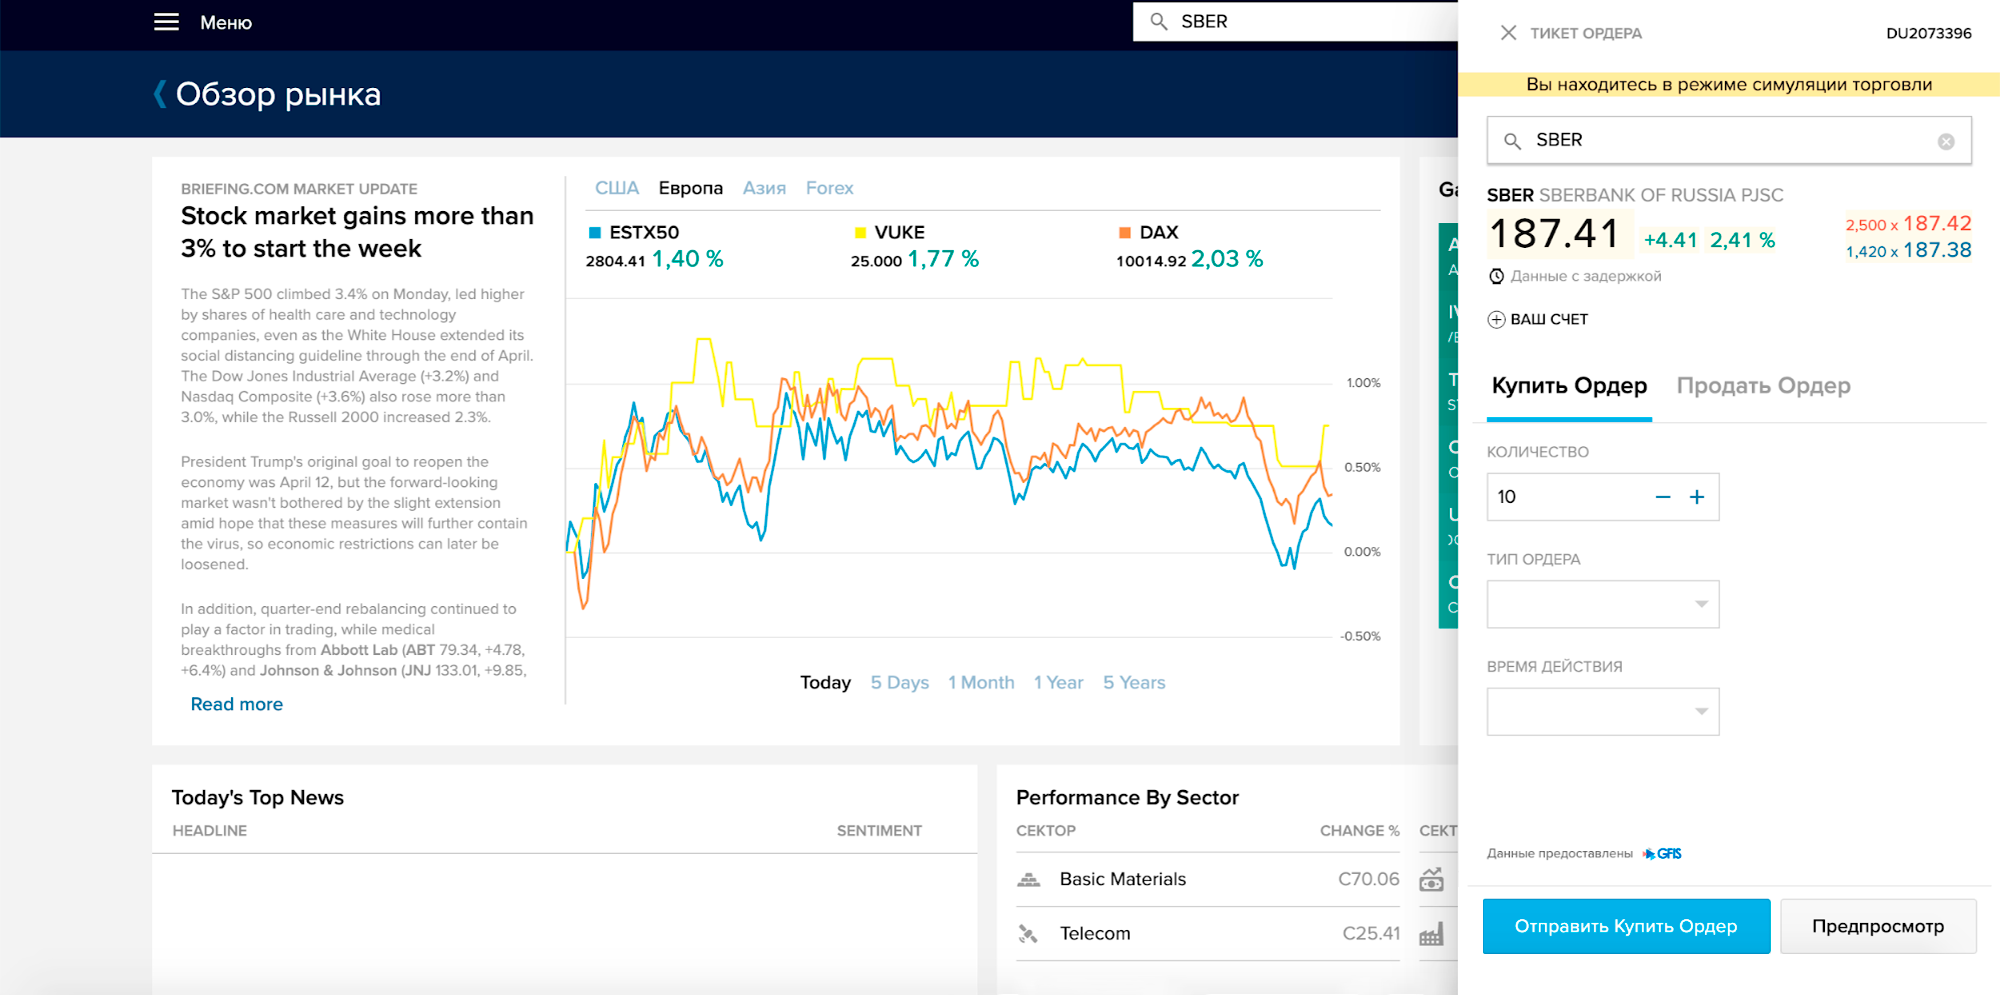Click sector icon right of C70.06

click(1432, 880)
